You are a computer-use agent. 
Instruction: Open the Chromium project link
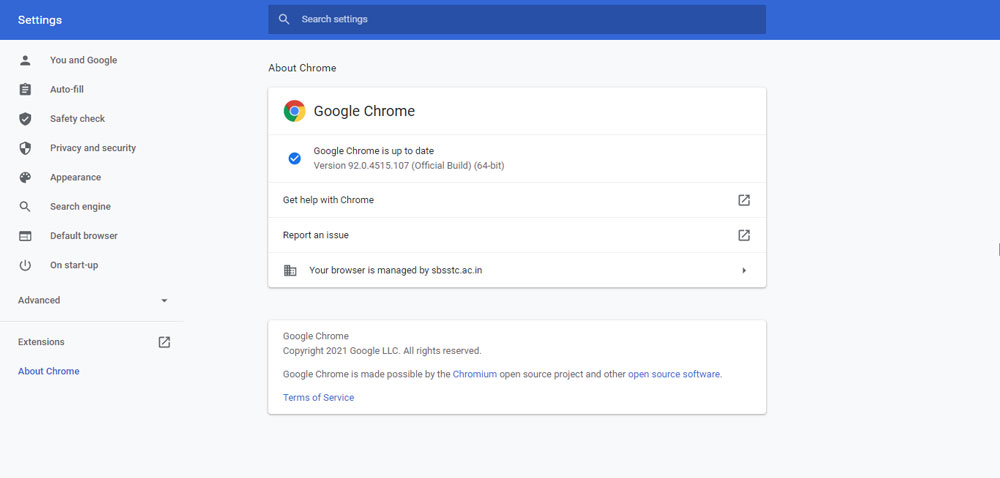pos(474,374)
